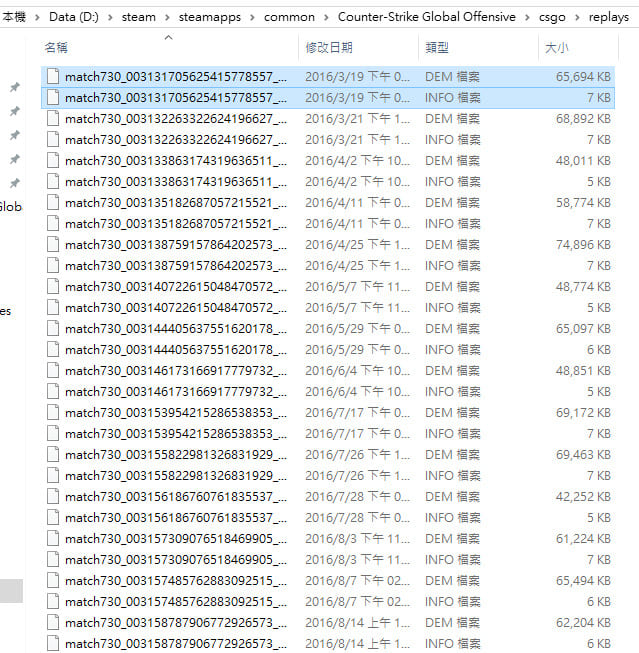
Task: Open the chevron following steamapps breadcrumb
Action: coord(252,17)
